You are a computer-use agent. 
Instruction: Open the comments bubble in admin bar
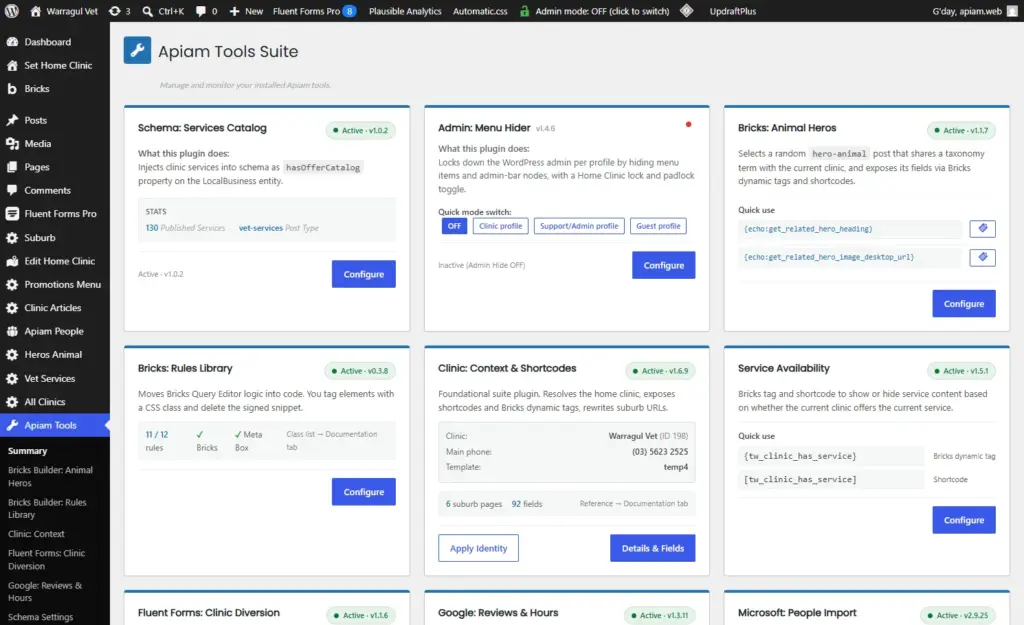200,11
